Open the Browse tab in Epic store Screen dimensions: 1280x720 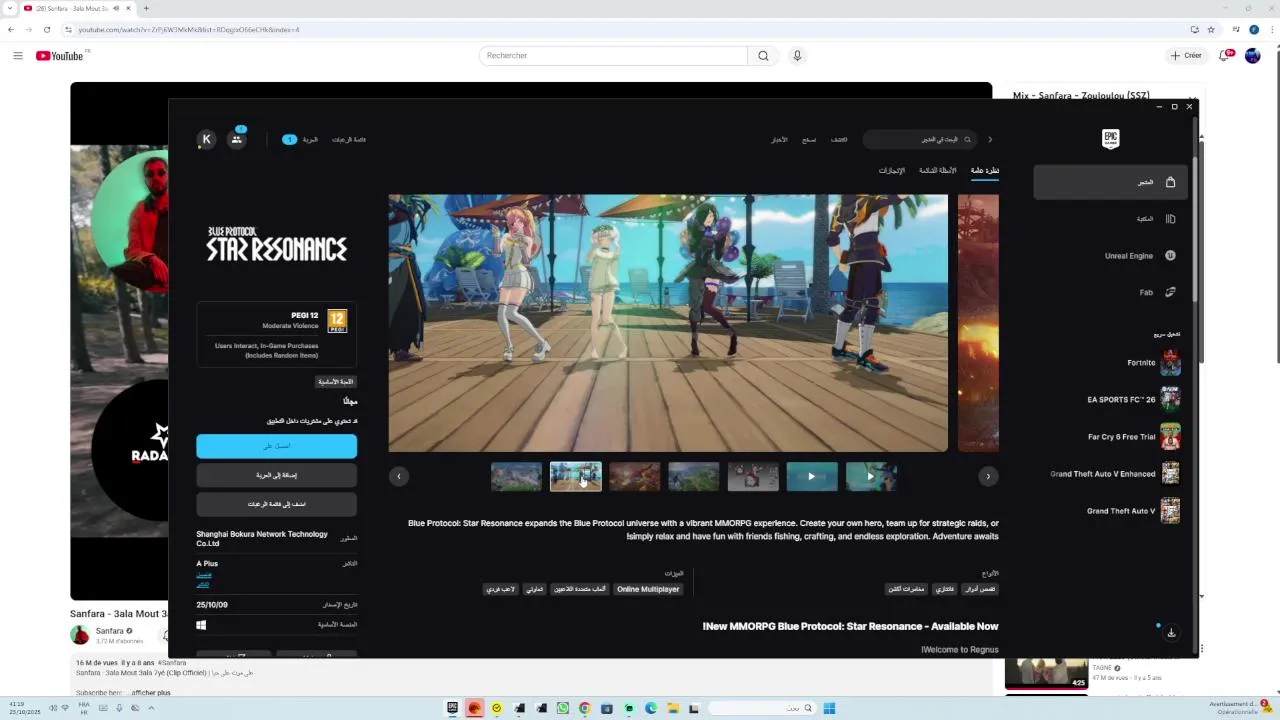(x=809, y=140)
